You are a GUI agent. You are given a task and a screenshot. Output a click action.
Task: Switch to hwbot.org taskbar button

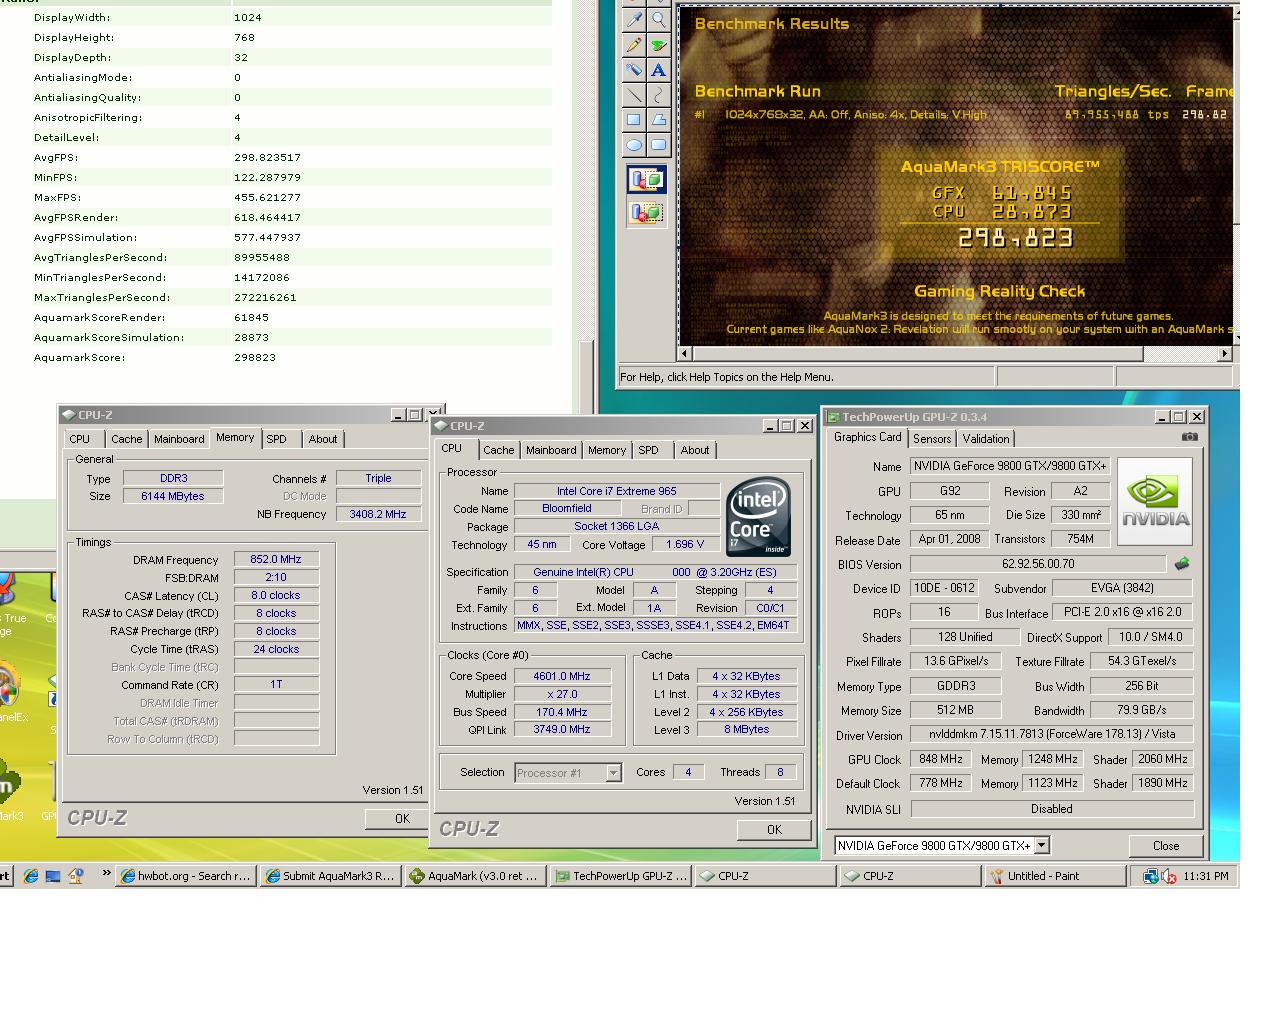point(185,876)
